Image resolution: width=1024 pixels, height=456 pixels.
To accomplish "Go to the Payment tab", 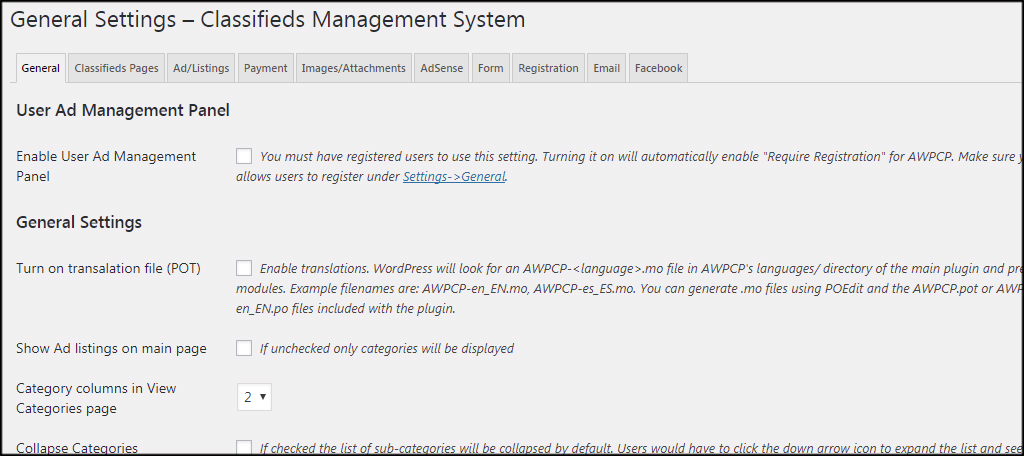I will coord(265,68).
